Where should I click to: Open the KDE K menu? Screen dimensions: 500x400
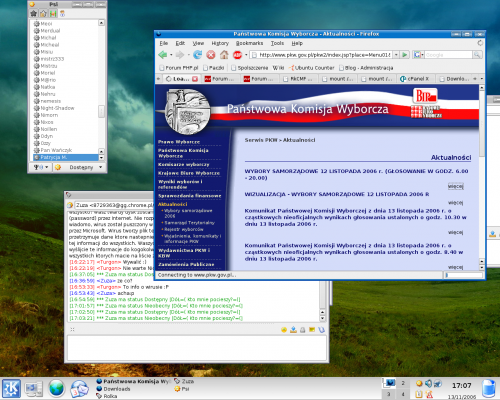coord(12,388)
